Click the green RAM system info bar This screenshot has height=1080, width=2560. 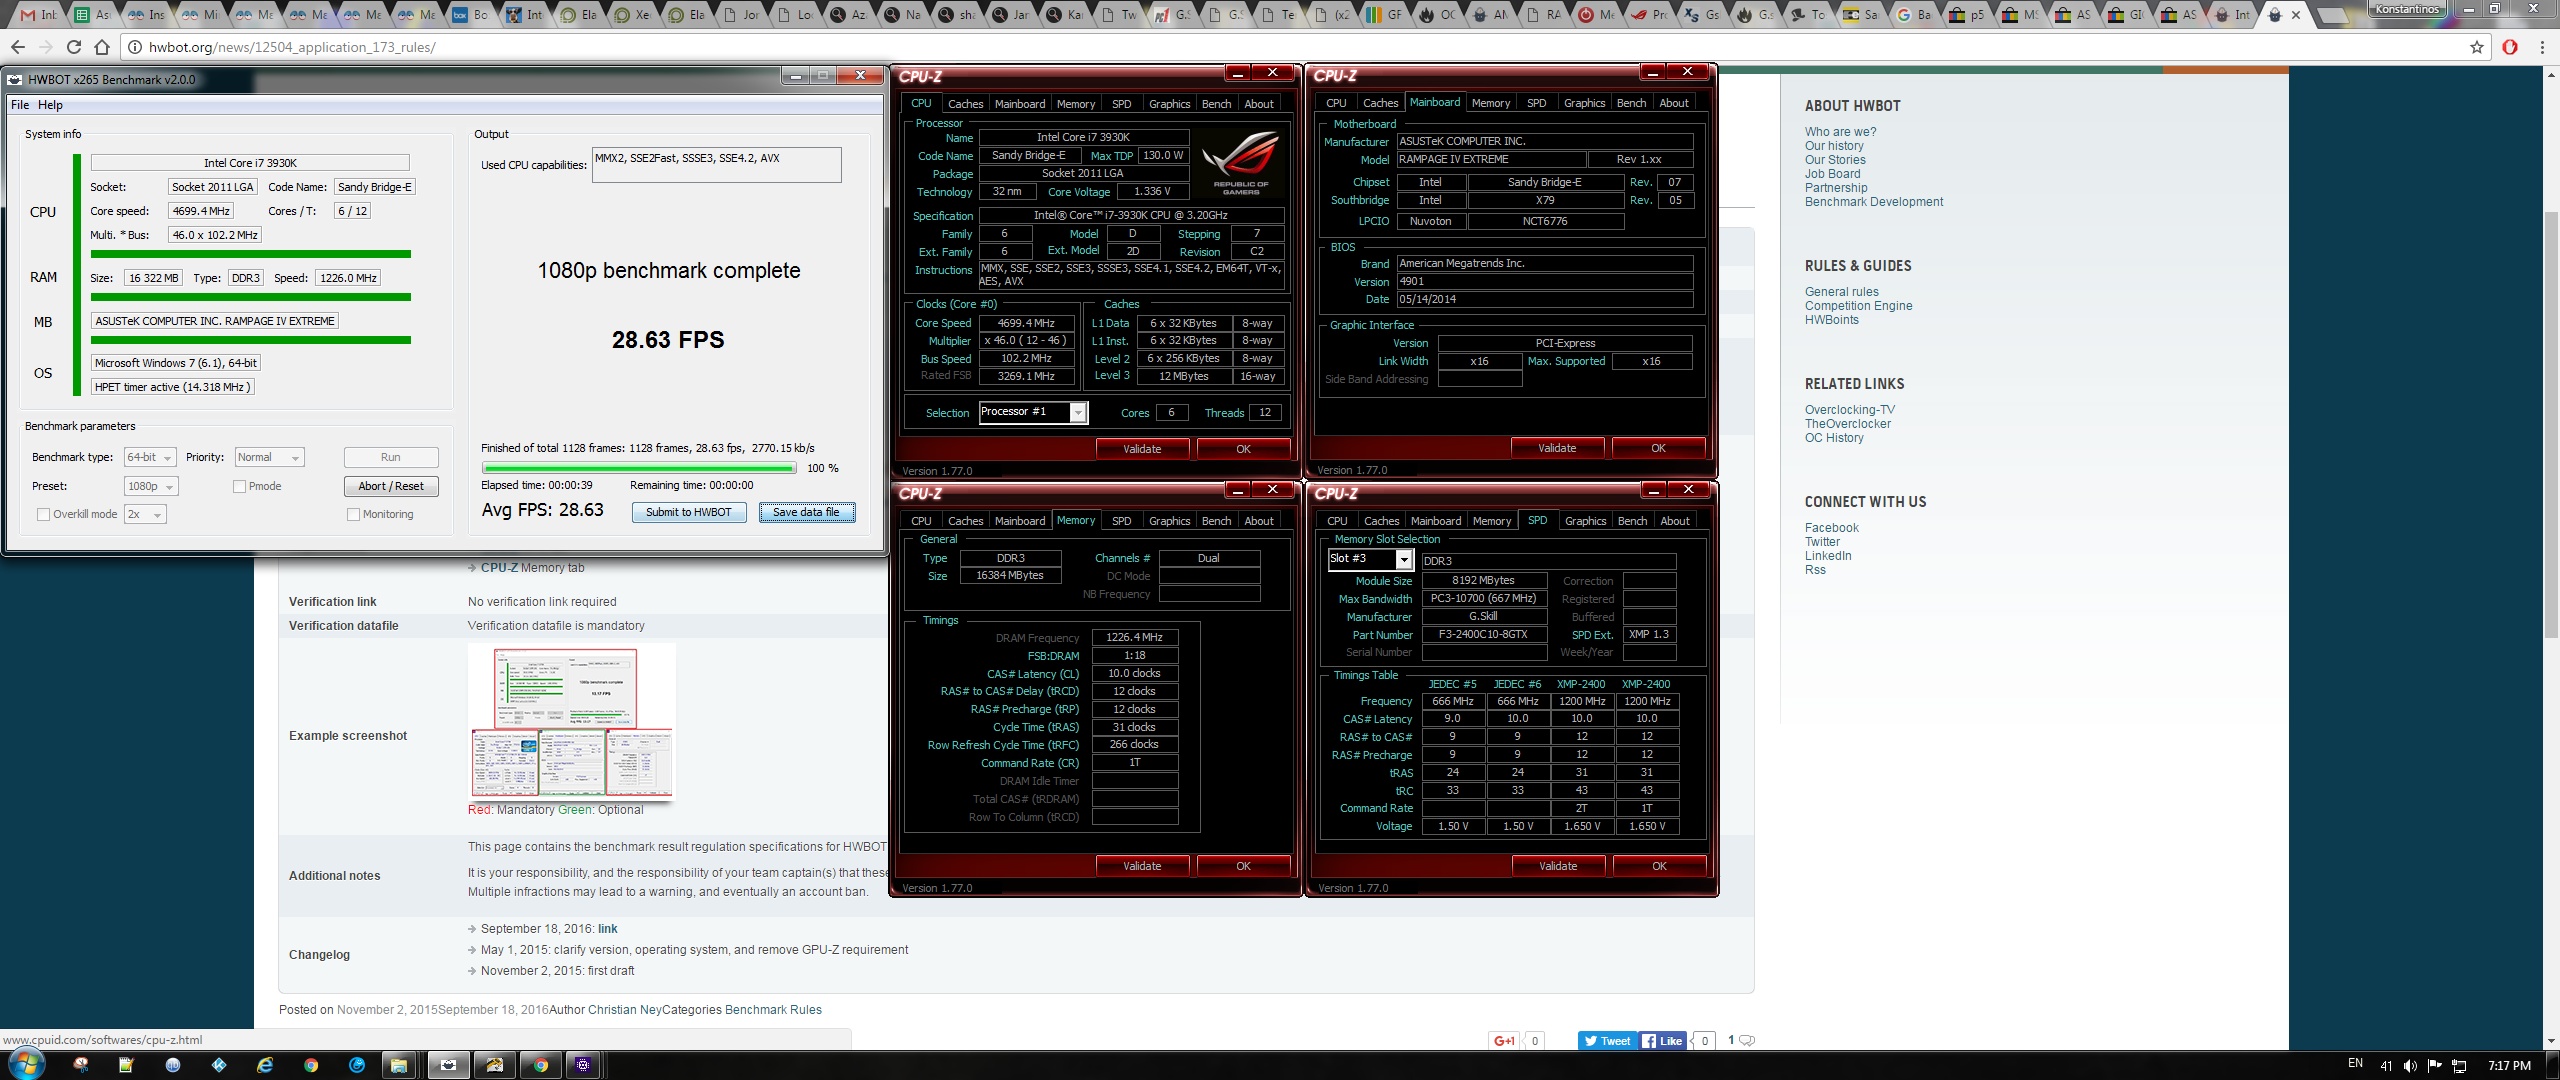250,297
